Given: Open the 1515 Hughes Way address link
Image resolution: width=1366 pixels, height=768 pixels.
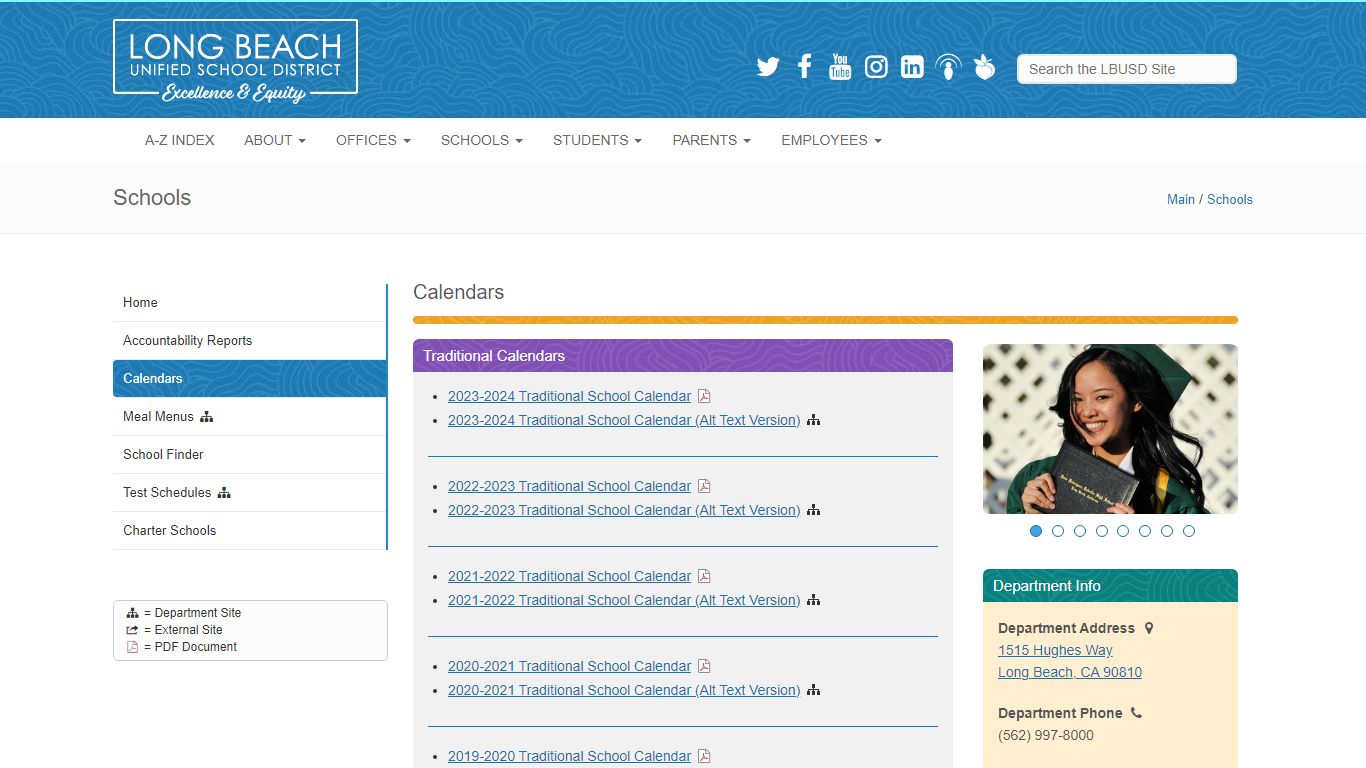Looking at the screenshot, I should pyautogui.click(x=1055, y=650).
